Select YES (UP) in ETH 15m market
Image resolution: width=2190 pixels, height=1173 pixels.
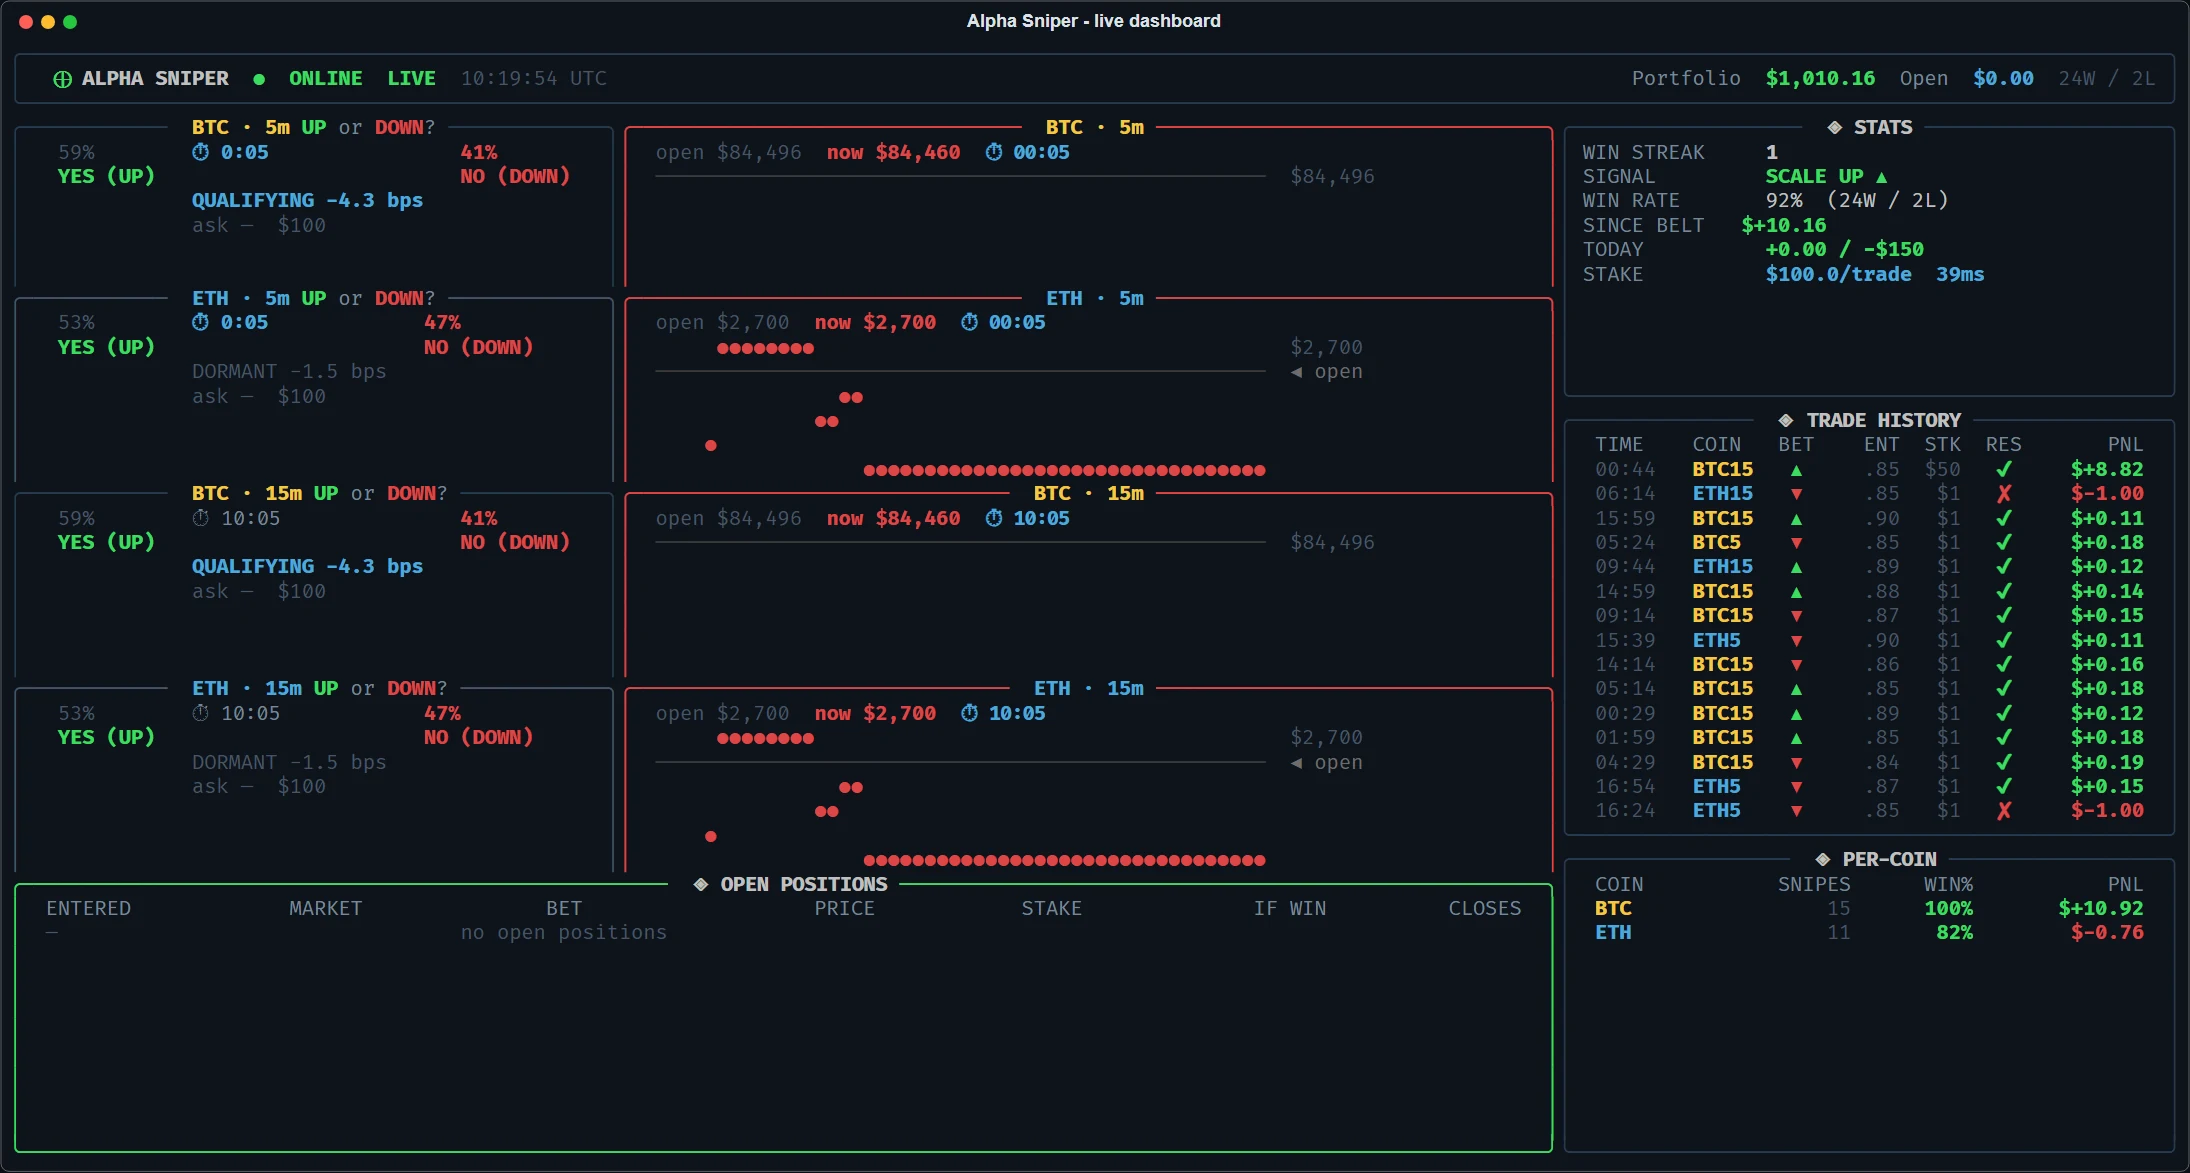106,737
